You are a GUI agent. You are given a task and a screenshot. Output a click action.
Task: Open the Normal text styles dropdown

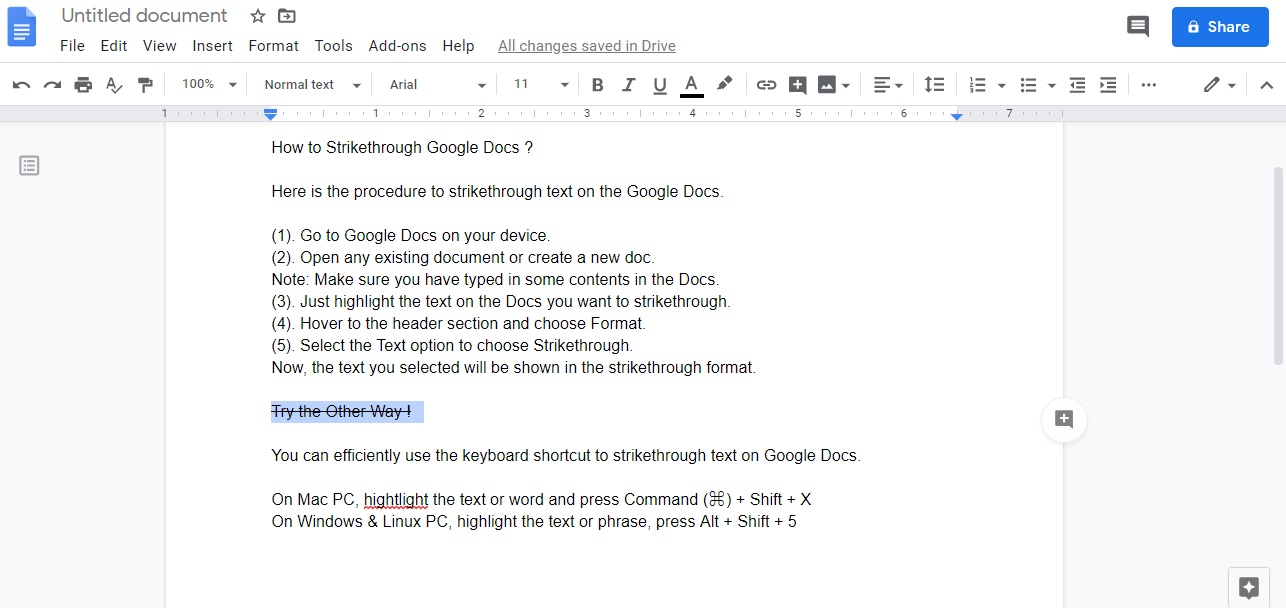point(312,85)
